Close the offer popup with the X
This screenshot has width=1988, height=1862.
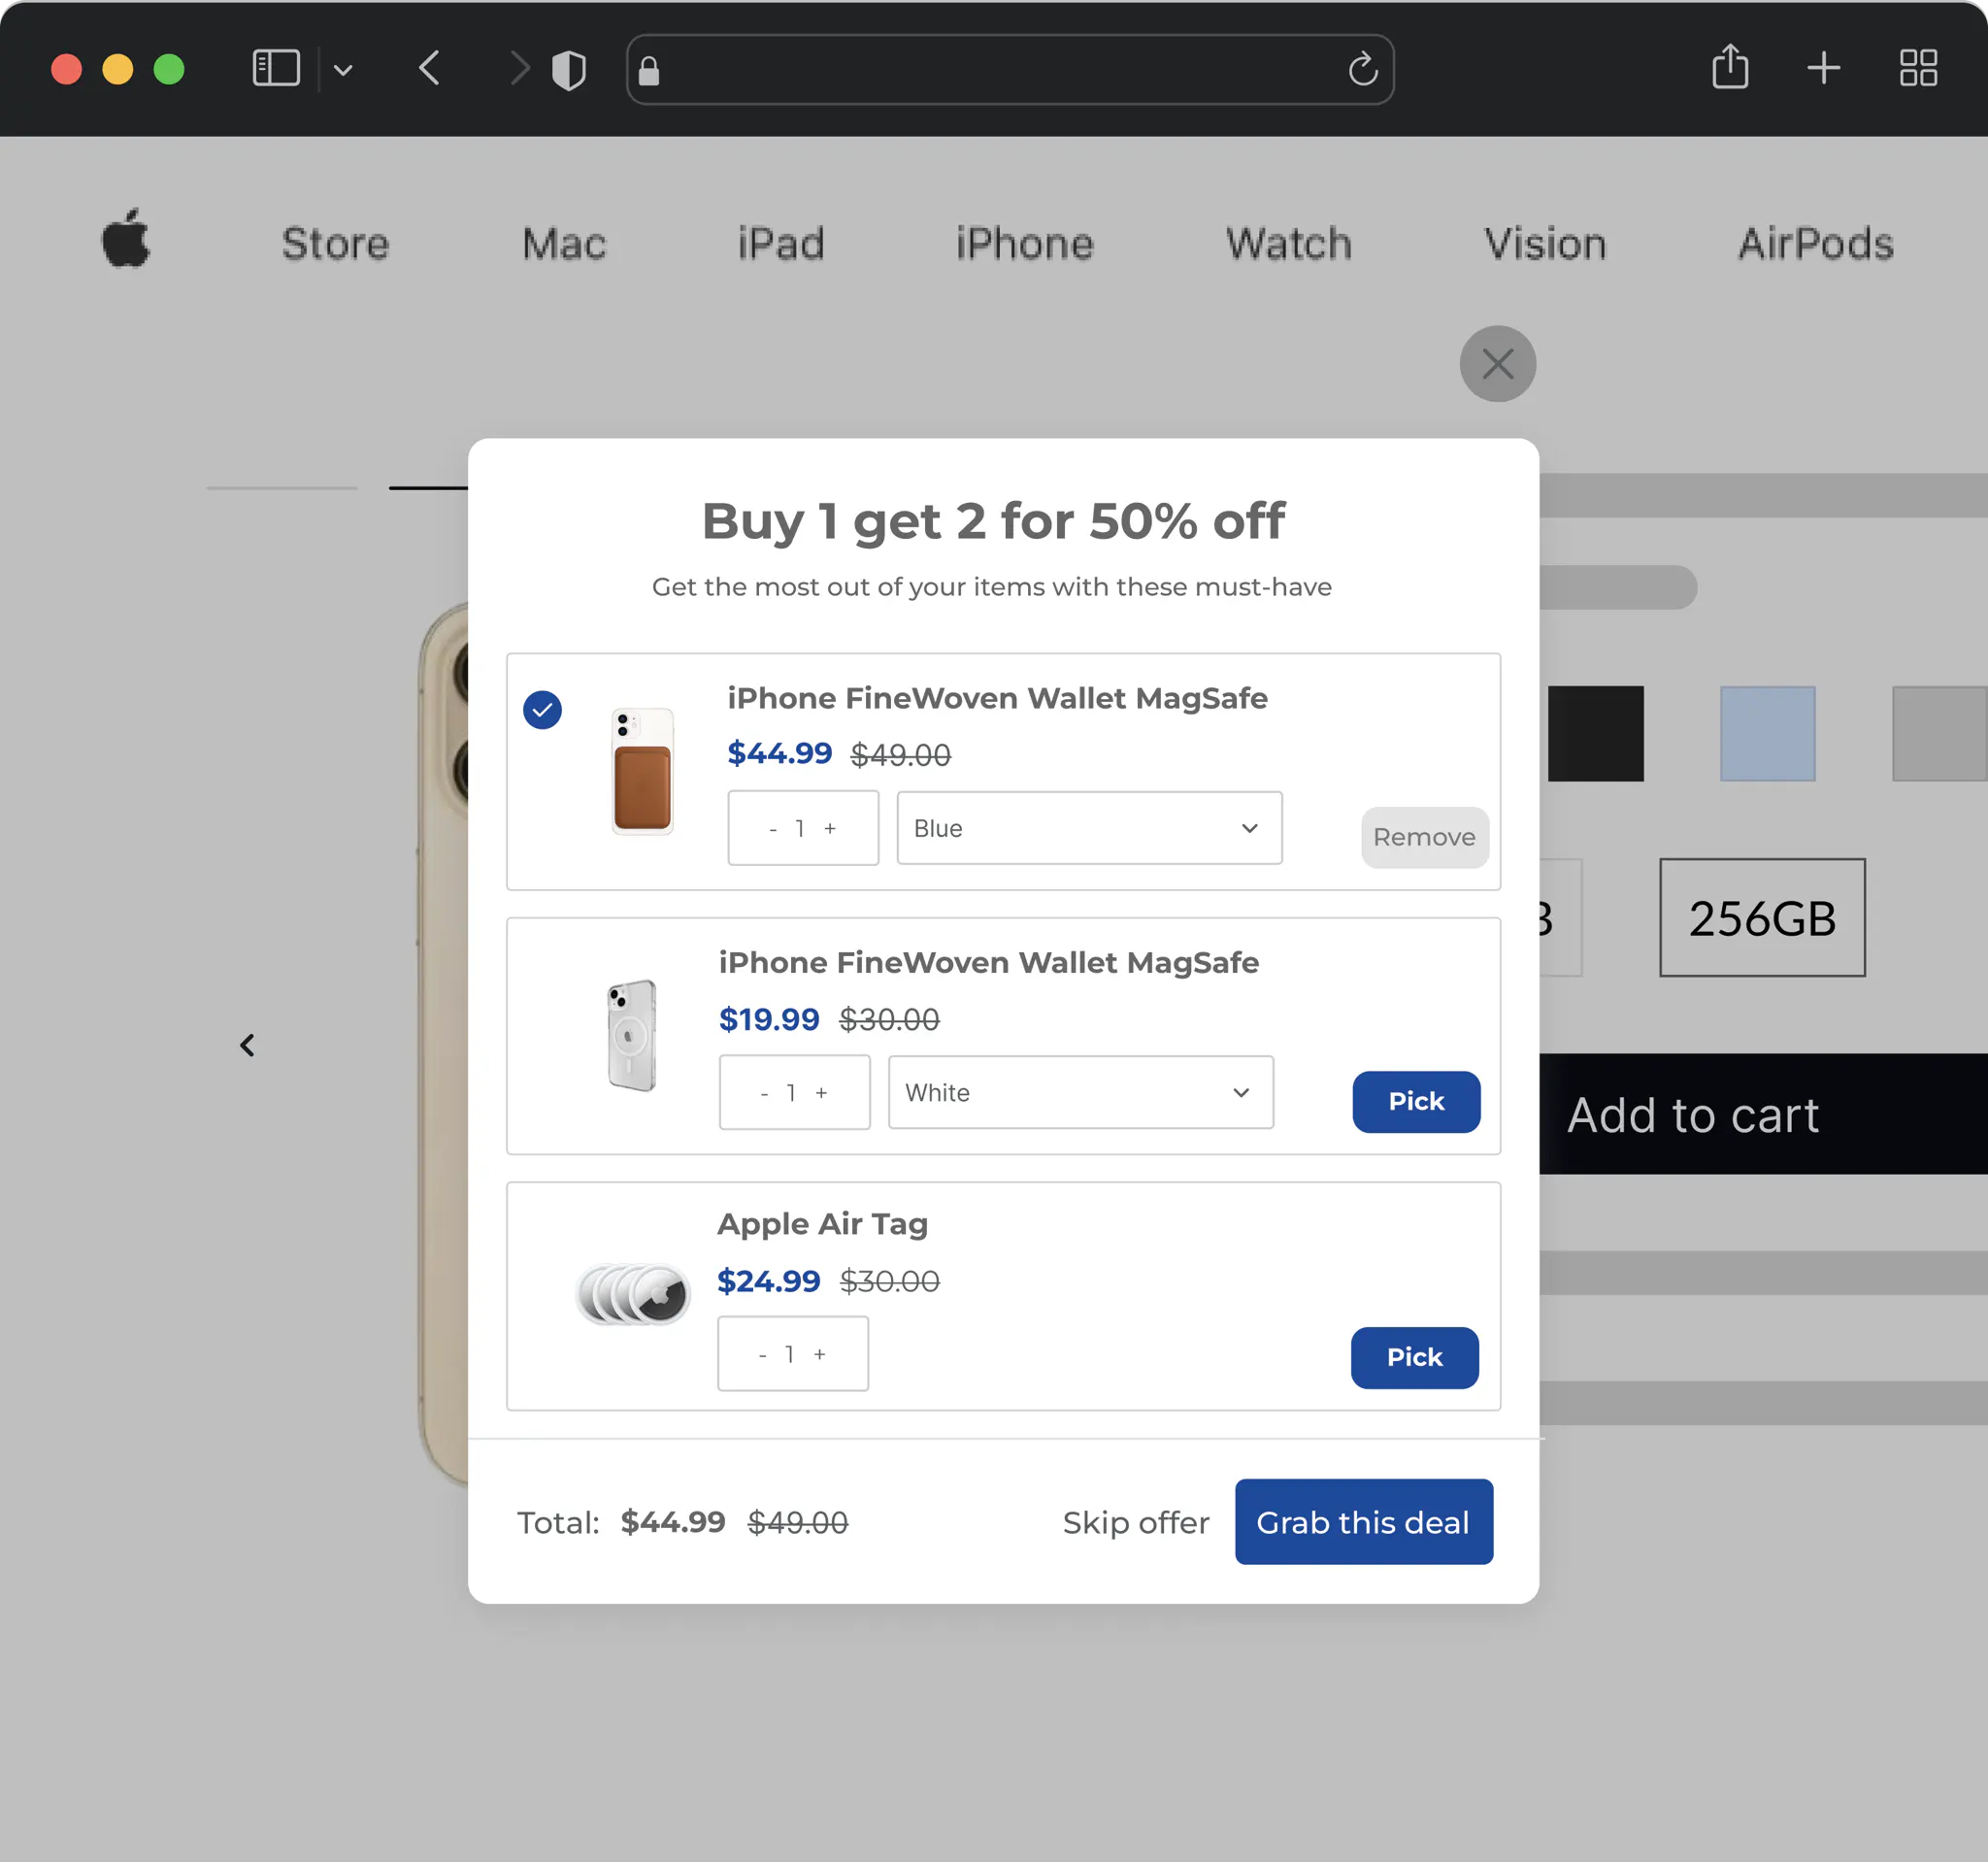pos(1497,364)
